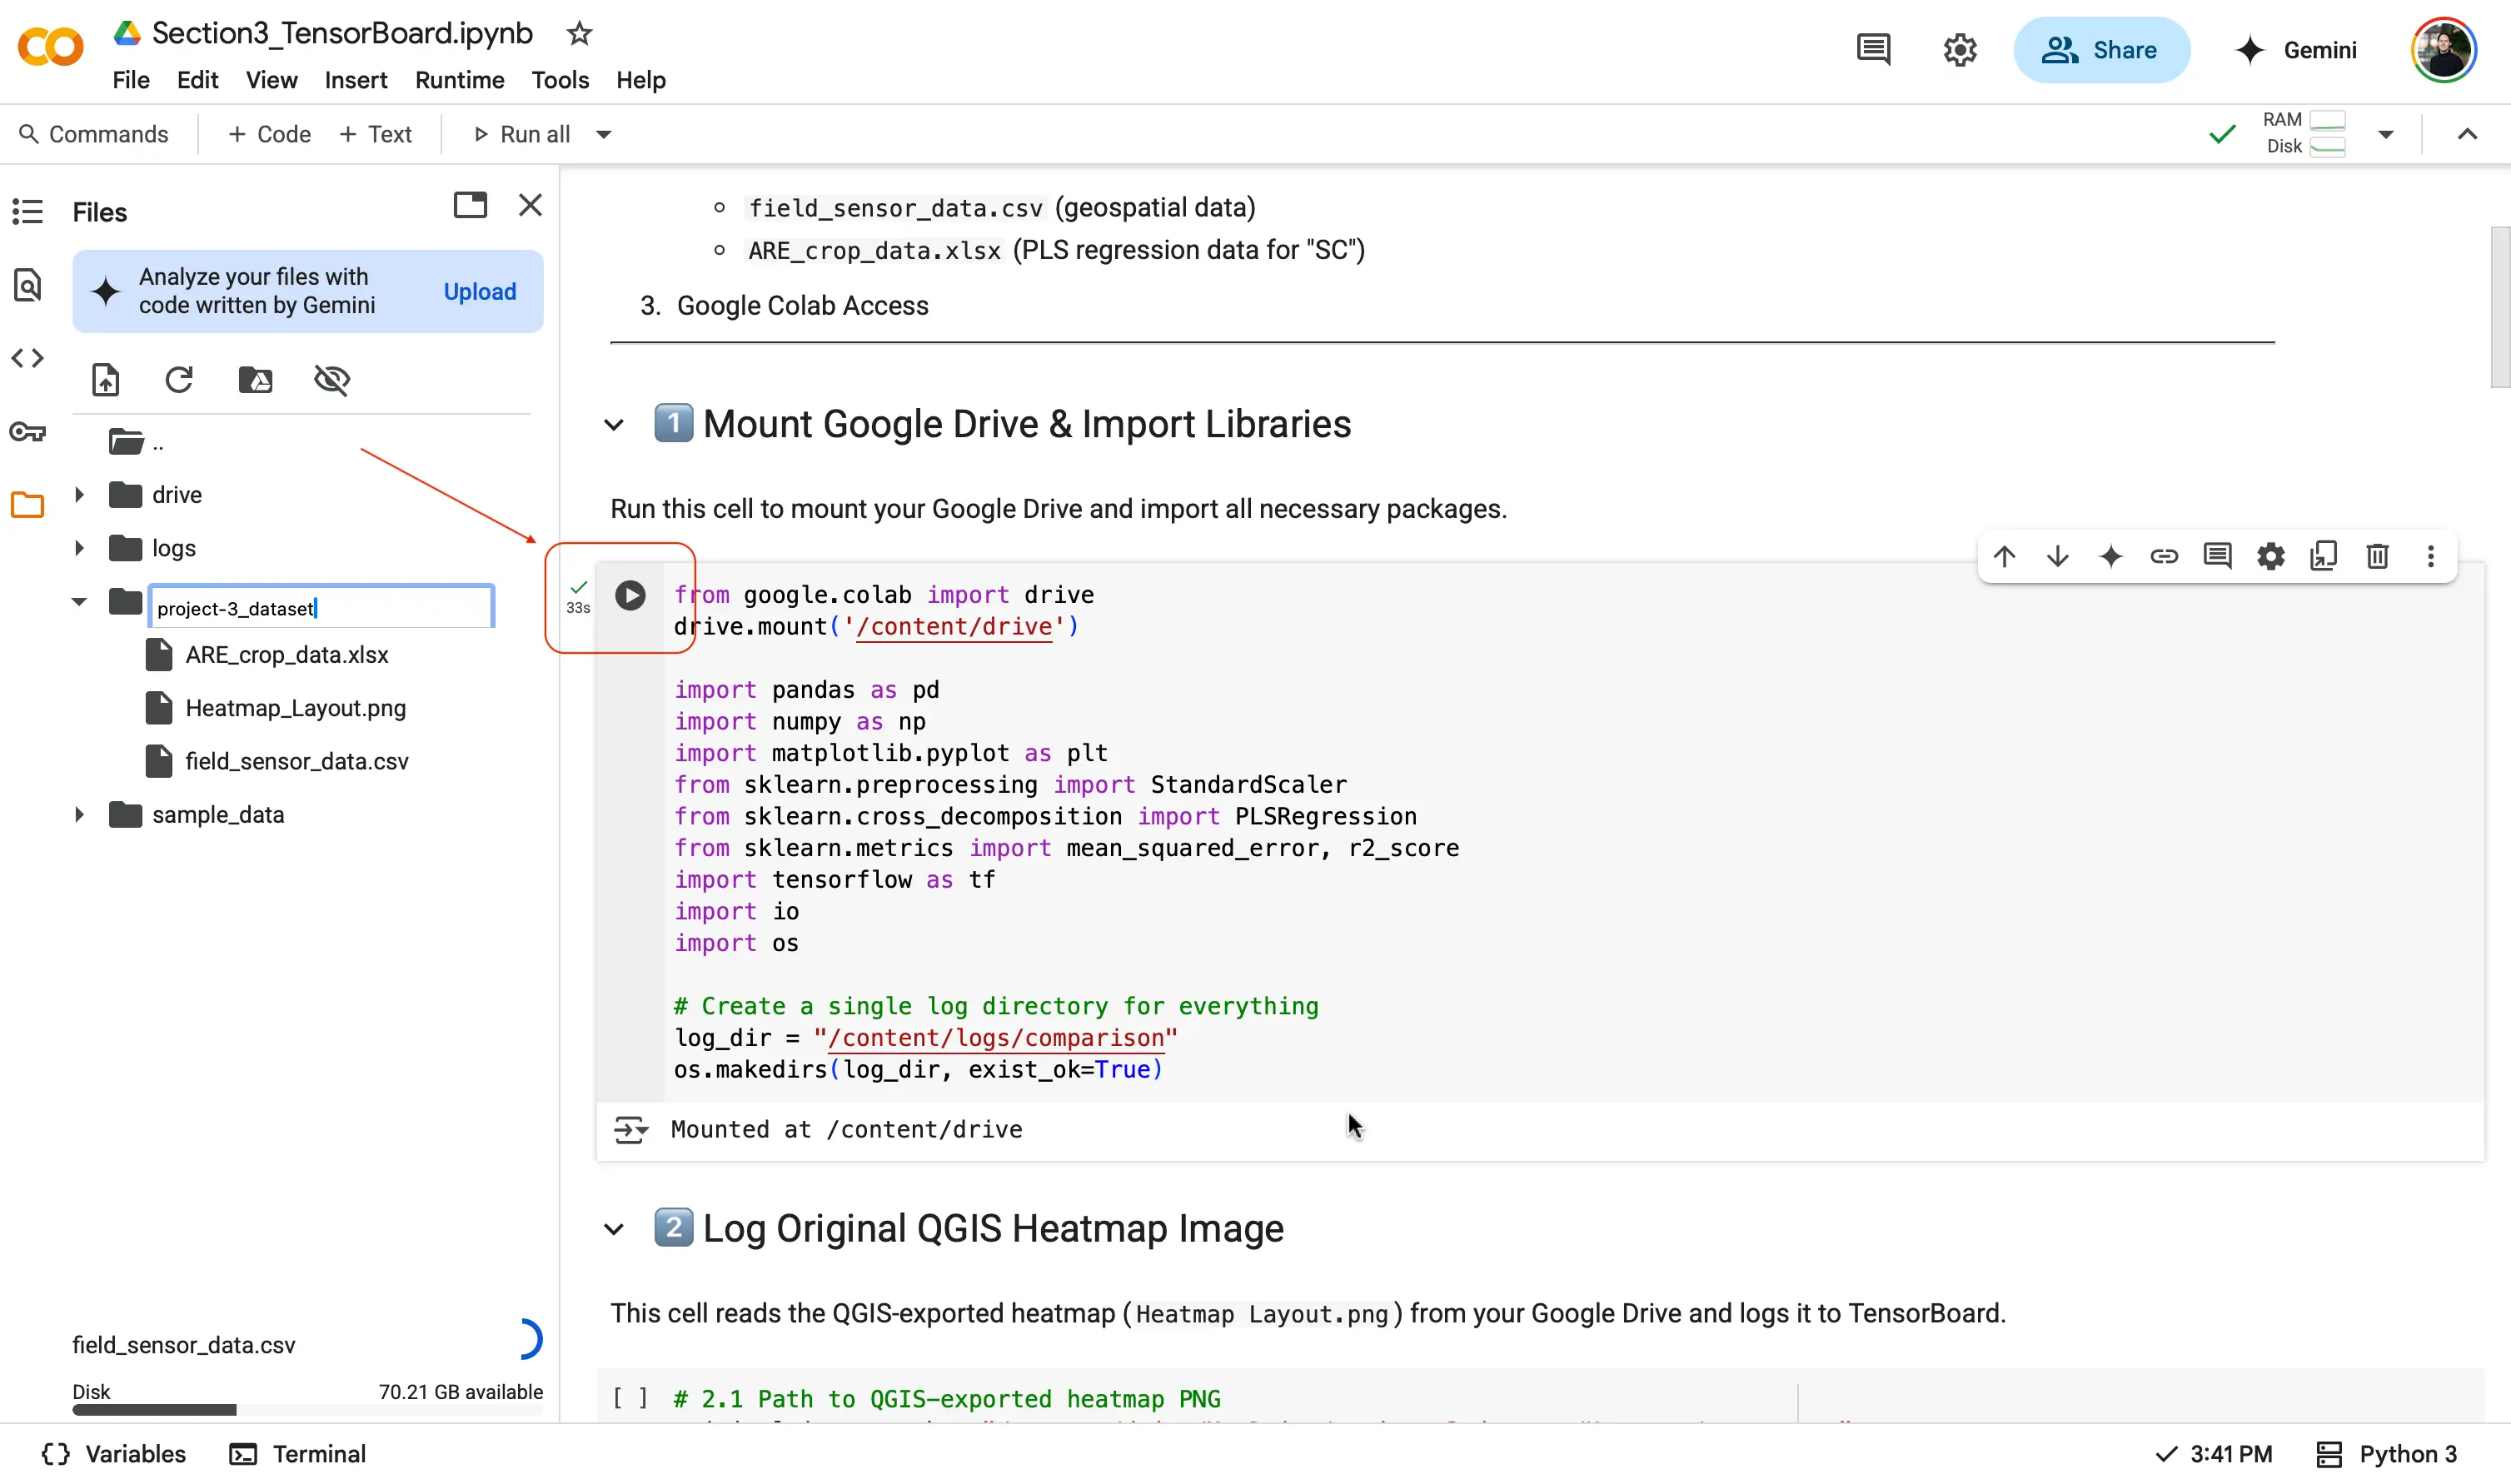Upload a file to session storage
Image resolution: width=2511 pixels, height=1484 pixels.
[x=105, y=380]
